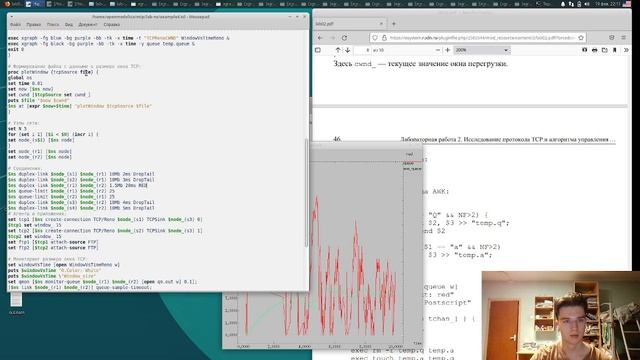Open the 200% zoom dropdown in PDF viewer

[482, 50]
